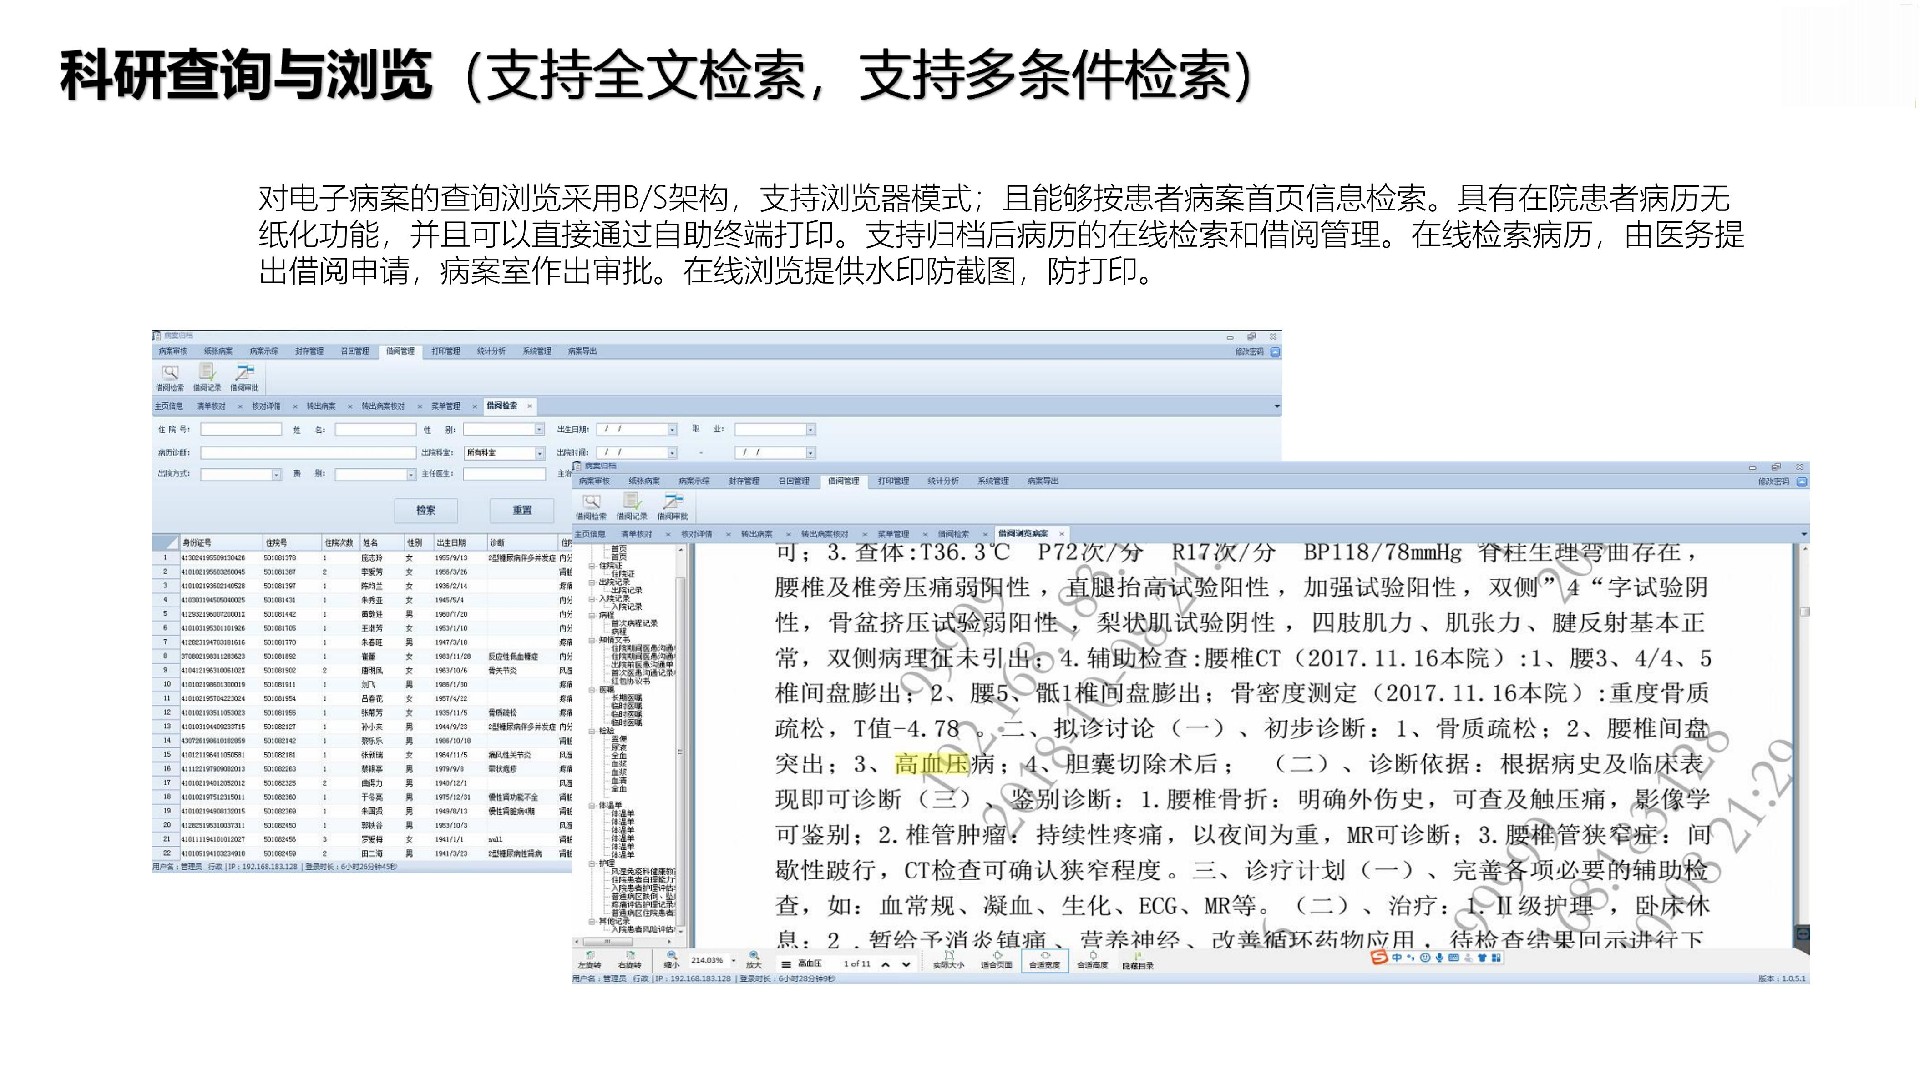Zoom in using the 放大 magnifier icon
The width and height of the screenshot is (1920, 1079).
[x=754, y=960]
